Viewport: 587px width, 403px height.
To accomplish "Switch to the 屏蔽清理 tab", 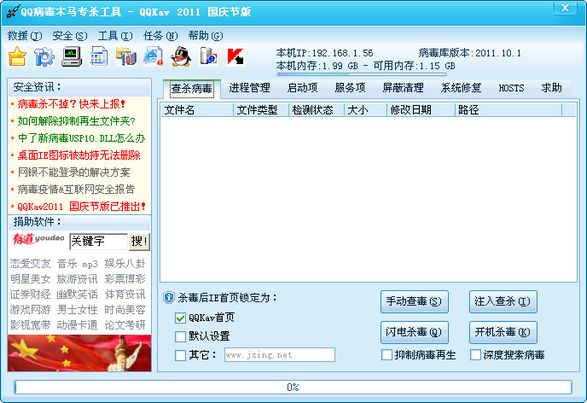I will pyautogui.click(x=403, y=88).
